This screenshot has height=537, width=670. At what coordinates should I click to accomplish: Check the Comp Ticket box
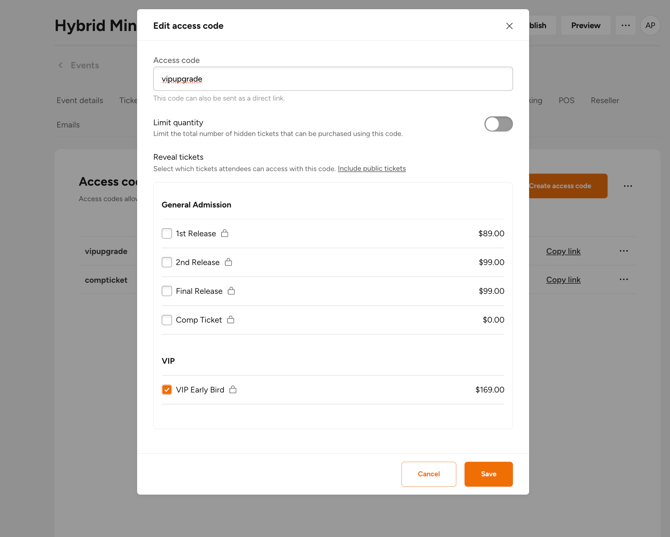pos(167,320)
